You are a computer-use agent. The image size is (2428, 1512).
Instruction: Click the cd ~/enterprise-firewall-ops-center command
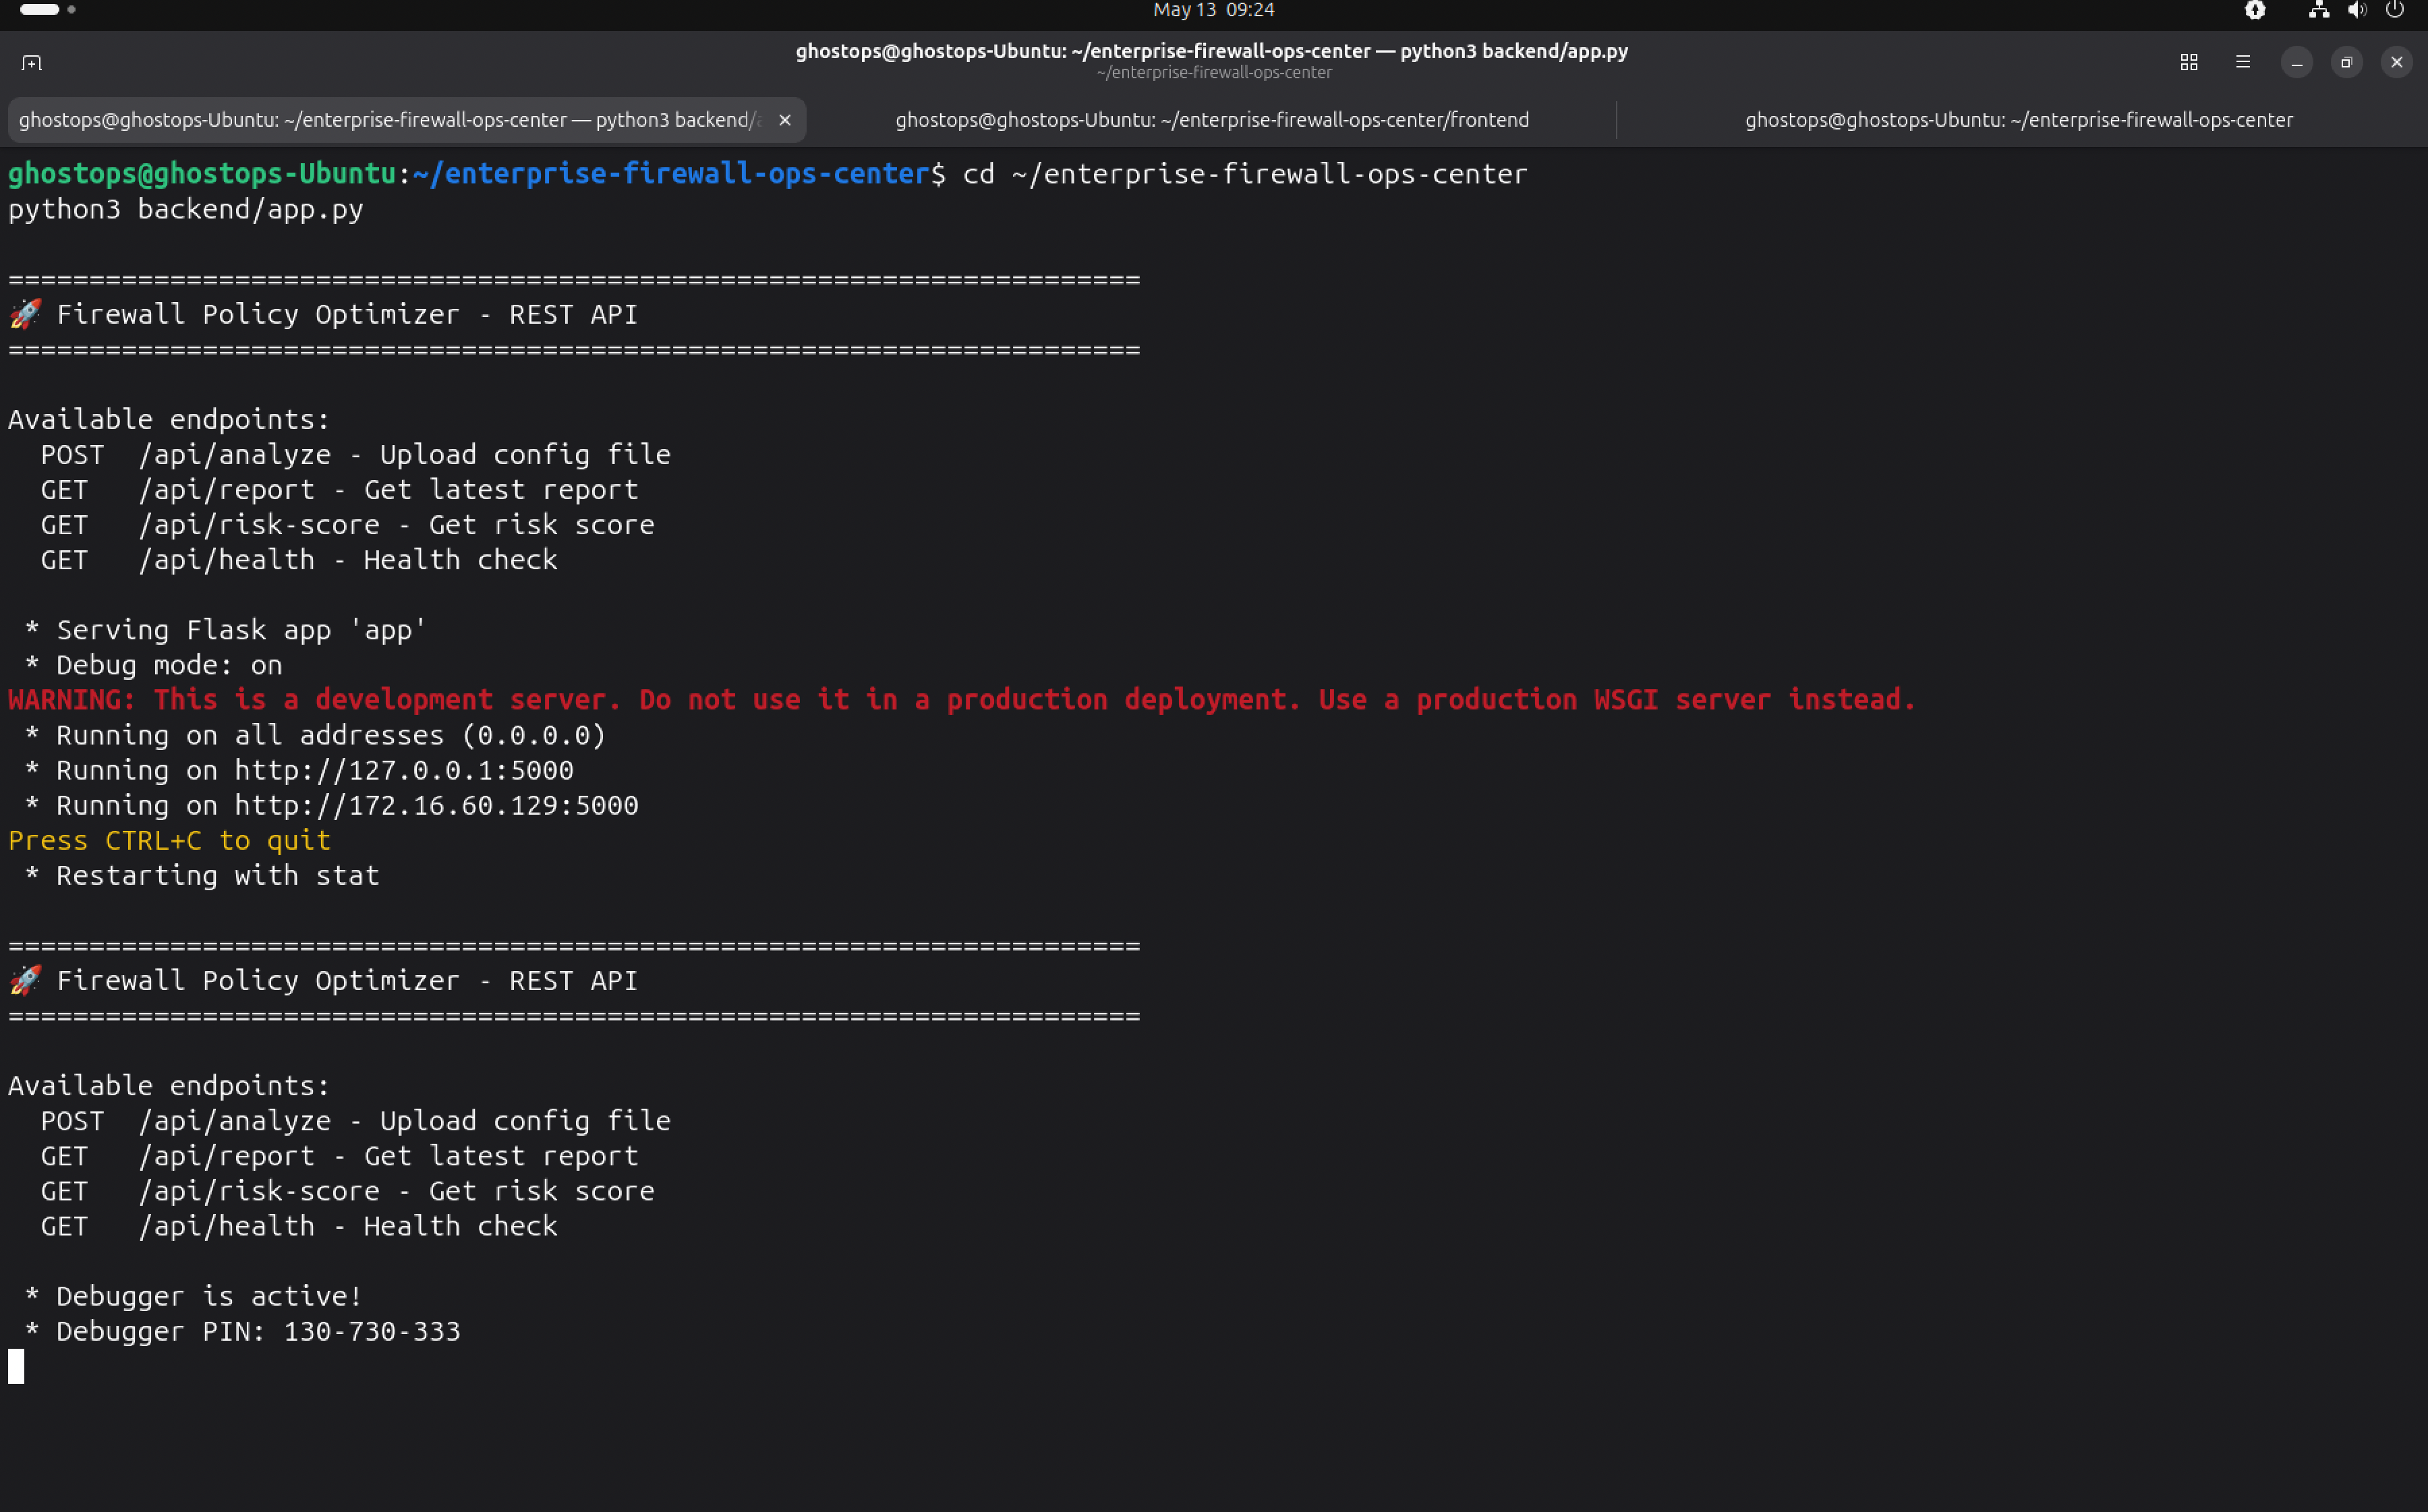pos(1245,174)
